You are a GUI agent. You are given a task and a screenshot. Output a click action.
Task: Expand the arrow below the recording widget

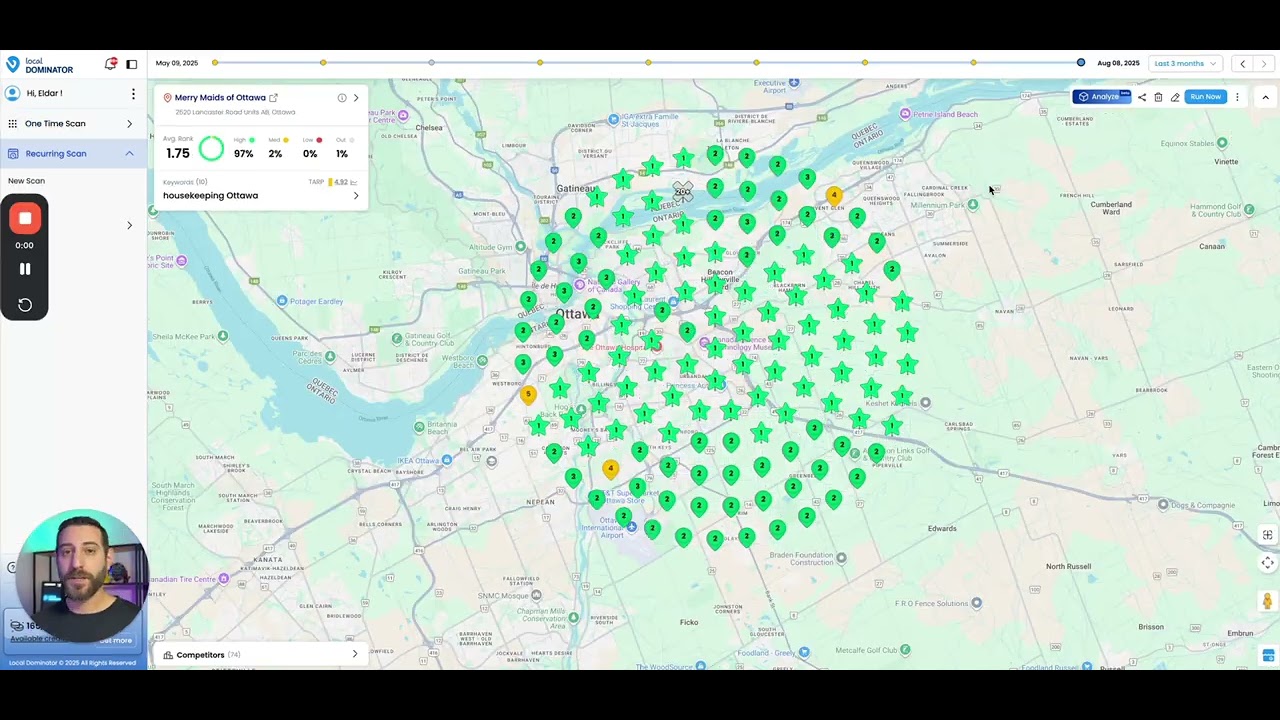[129, 226]
